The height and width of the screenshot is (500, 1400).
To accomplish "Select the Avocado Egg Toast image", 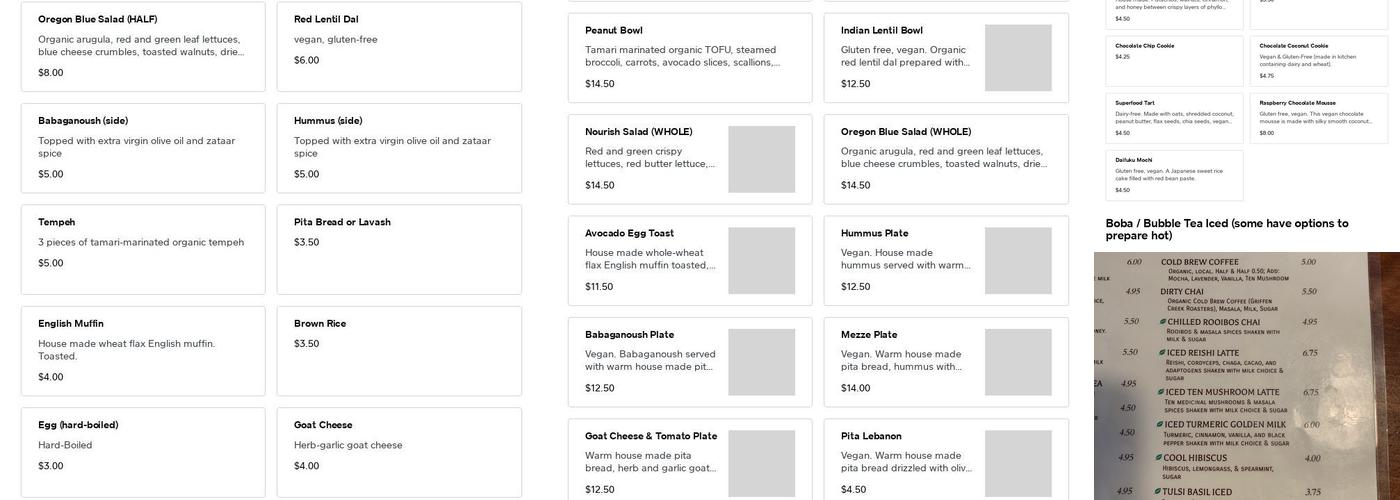I will pos(761,260).
